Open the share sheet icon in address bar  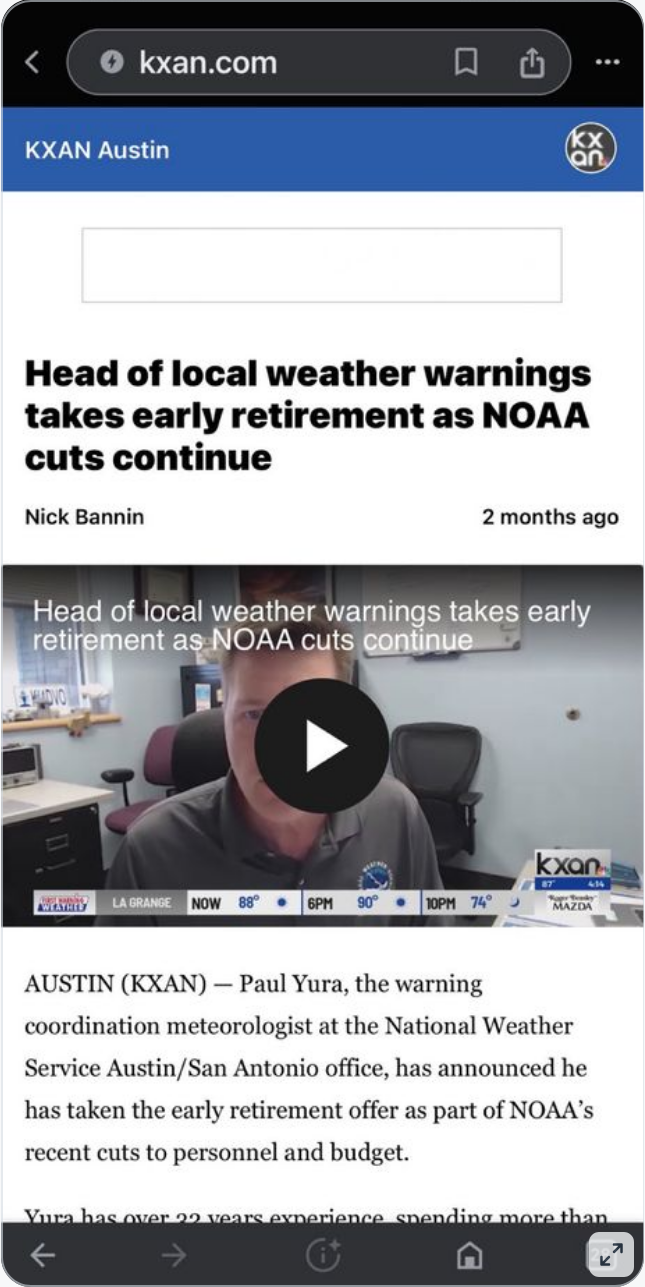click(532, 62)
